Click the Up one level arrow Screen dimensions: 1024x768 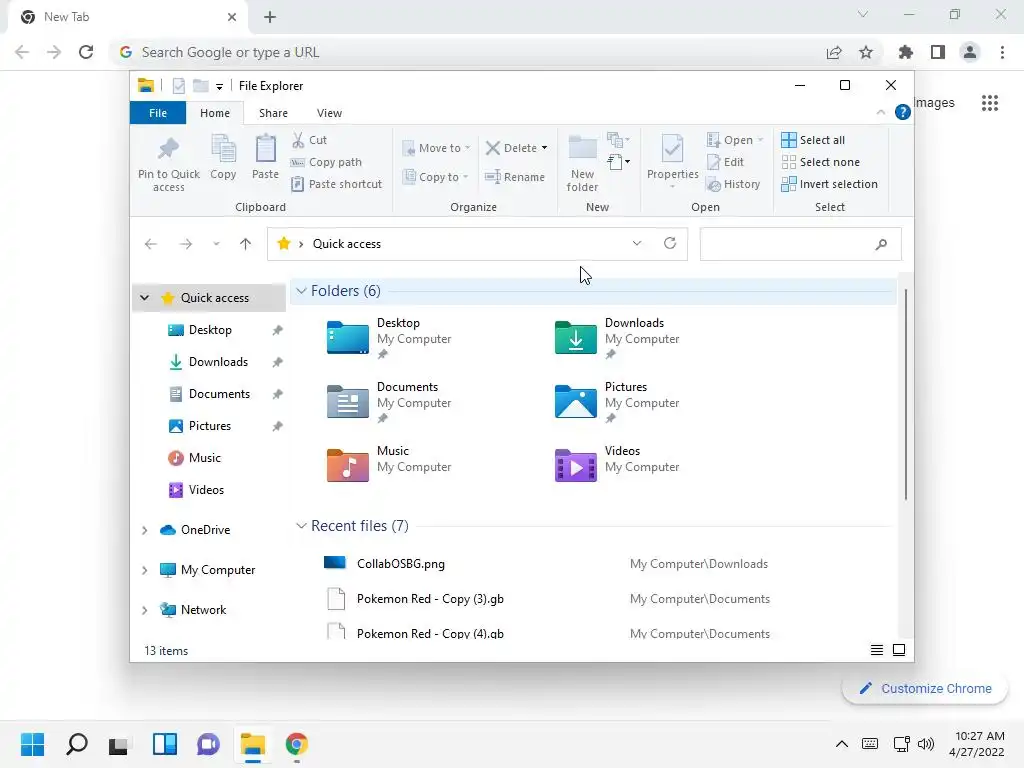(x=246, y=244)
